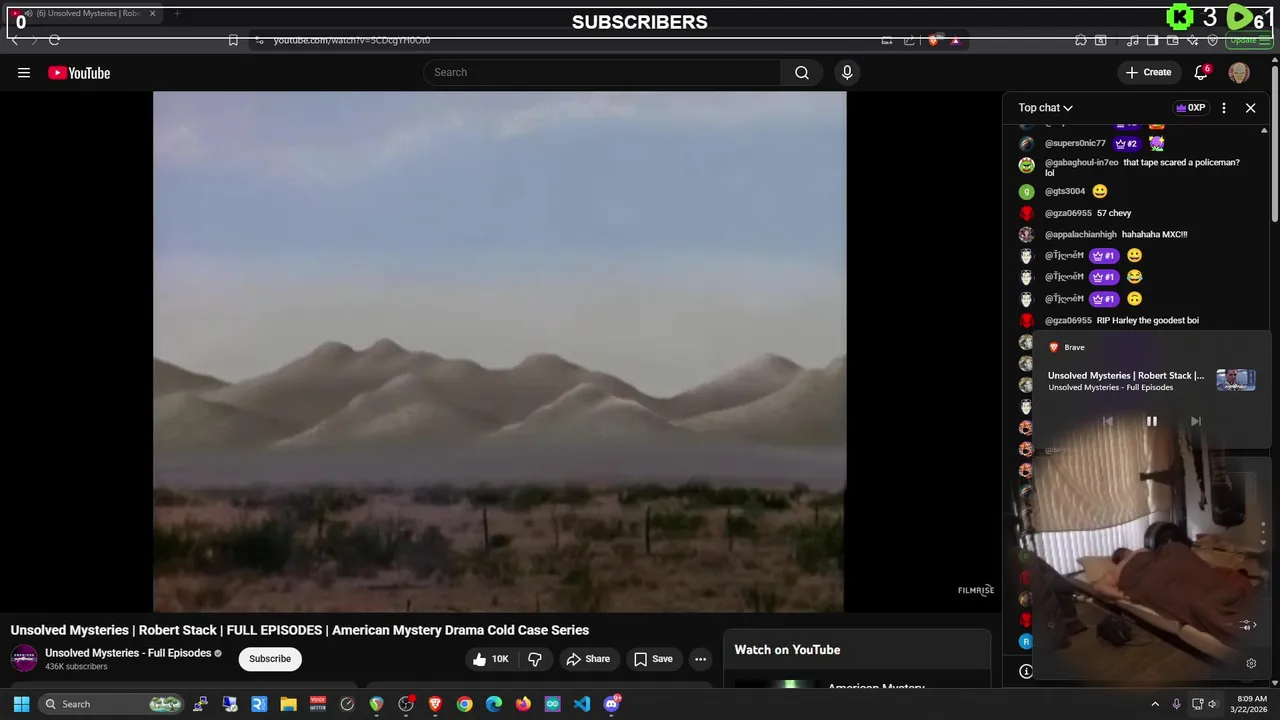Close the live chat panel
The image size is (1280, 720).
click(1250, 108)
